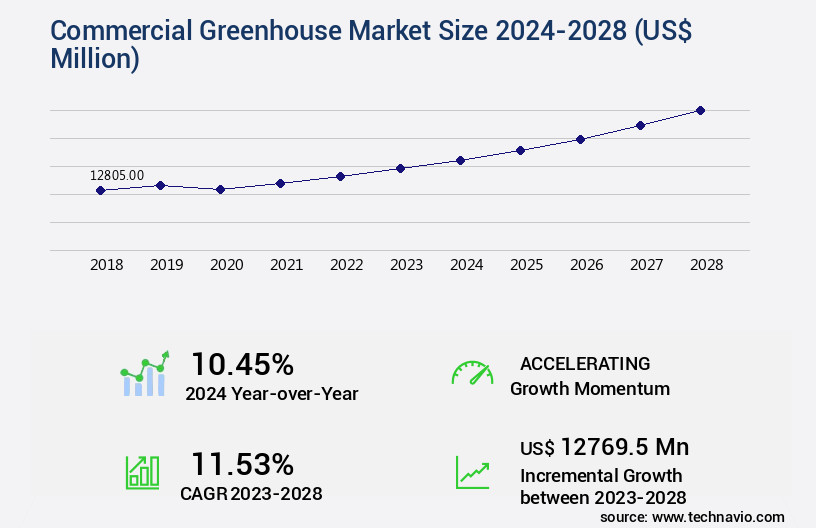Click the speedometer icon next to Accelerating
The width and height of the screenshot is (816, 528).
tap(472, 374)
